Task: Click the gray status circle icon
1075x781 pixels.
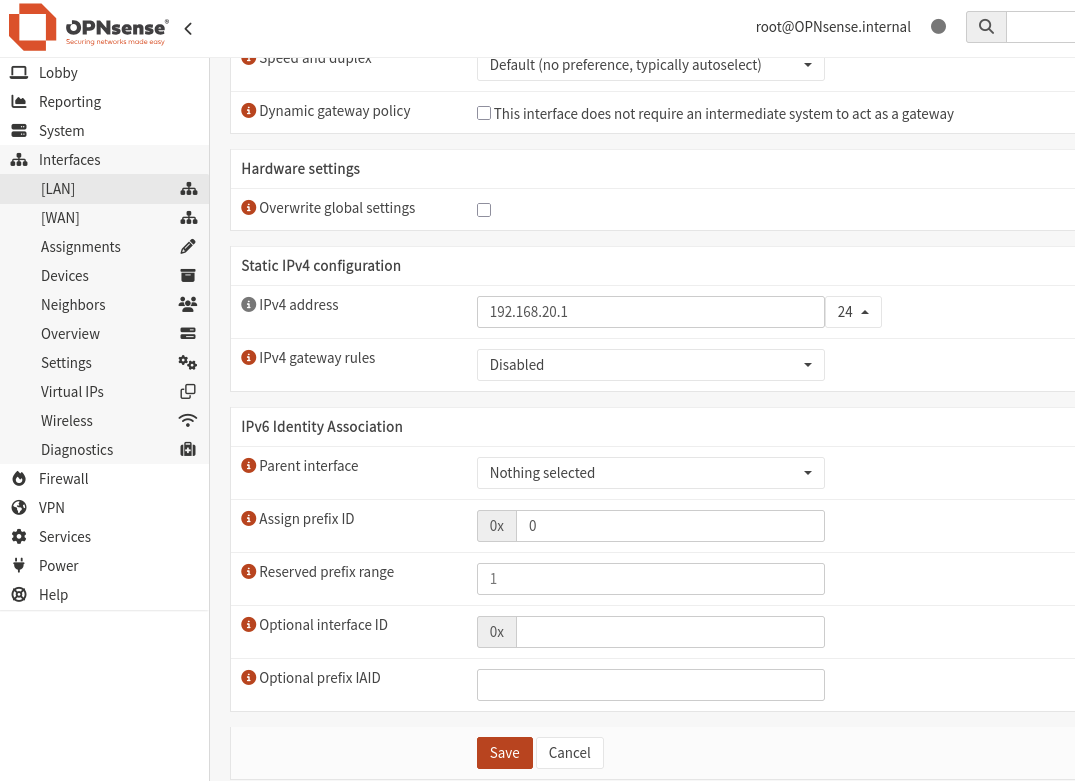Action: pyautogui.click(x=939, y=27)
